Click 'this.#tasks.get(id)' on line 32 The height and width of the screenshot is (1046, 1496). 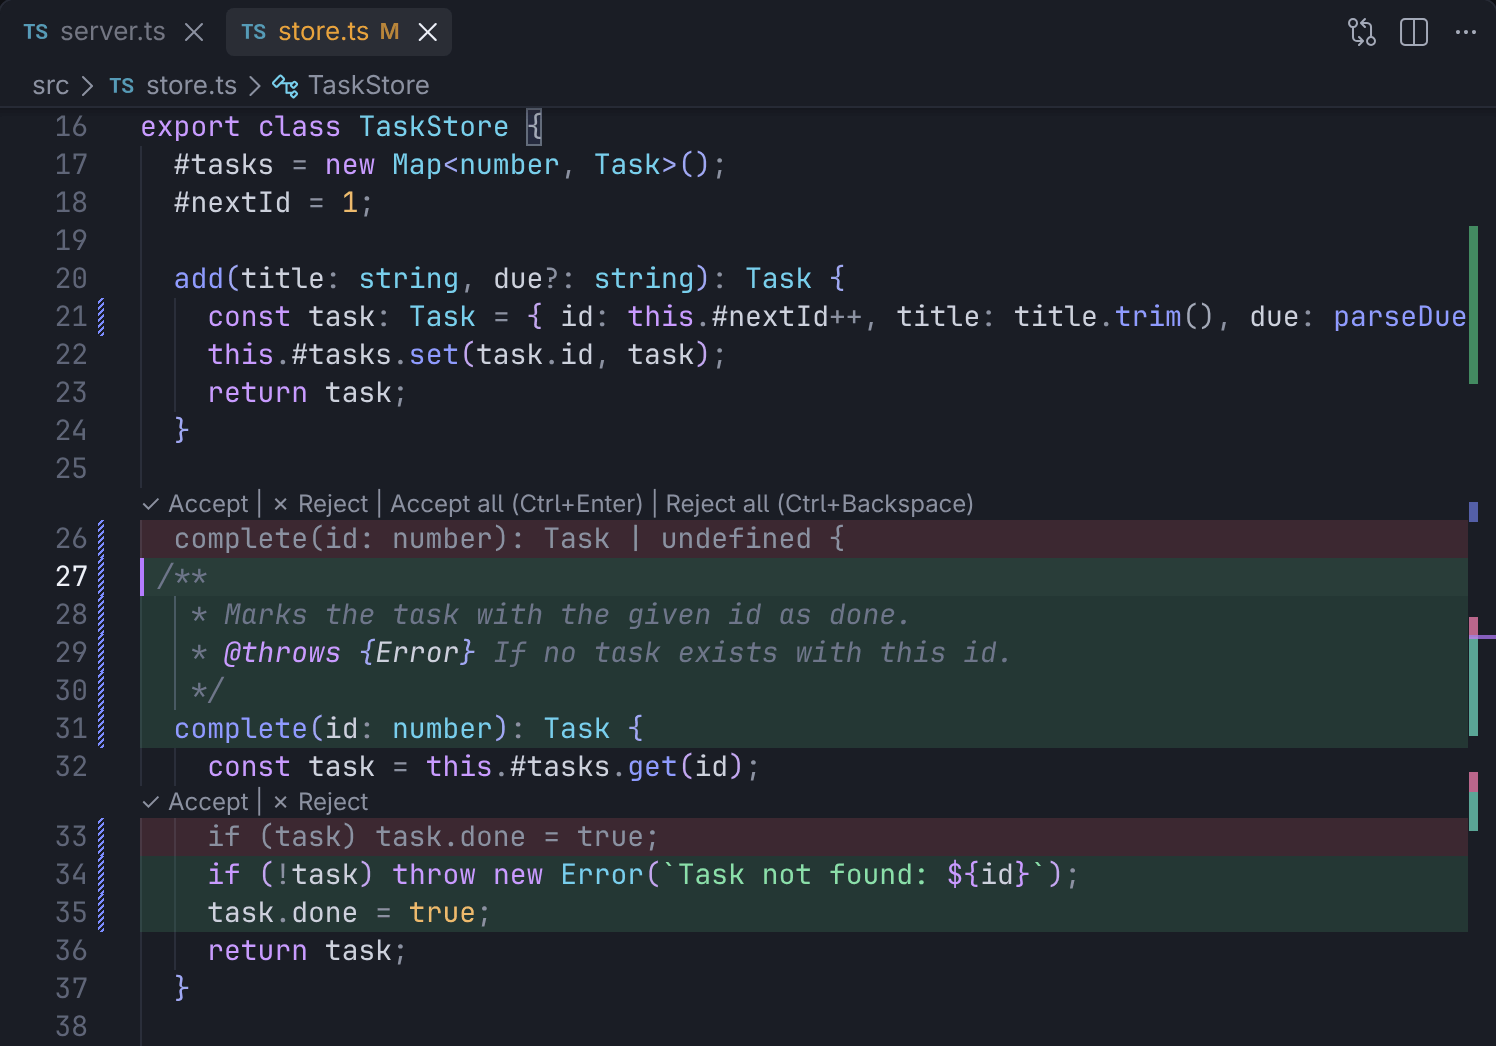point(584,767)
